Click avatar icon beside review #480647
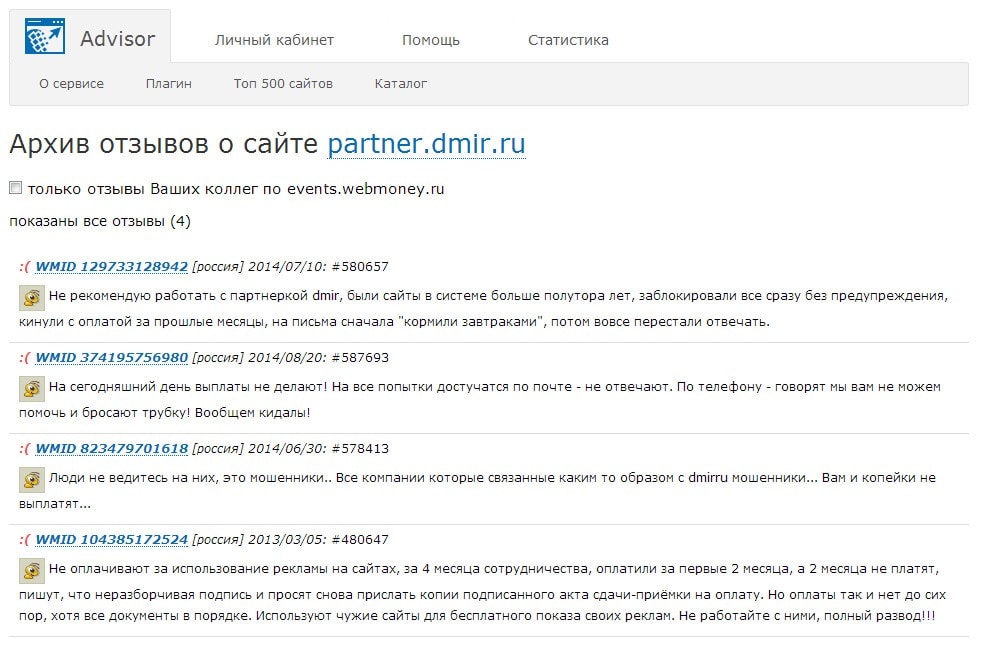Viewport: 1003px width, 669px height. (x=32, y=570)
